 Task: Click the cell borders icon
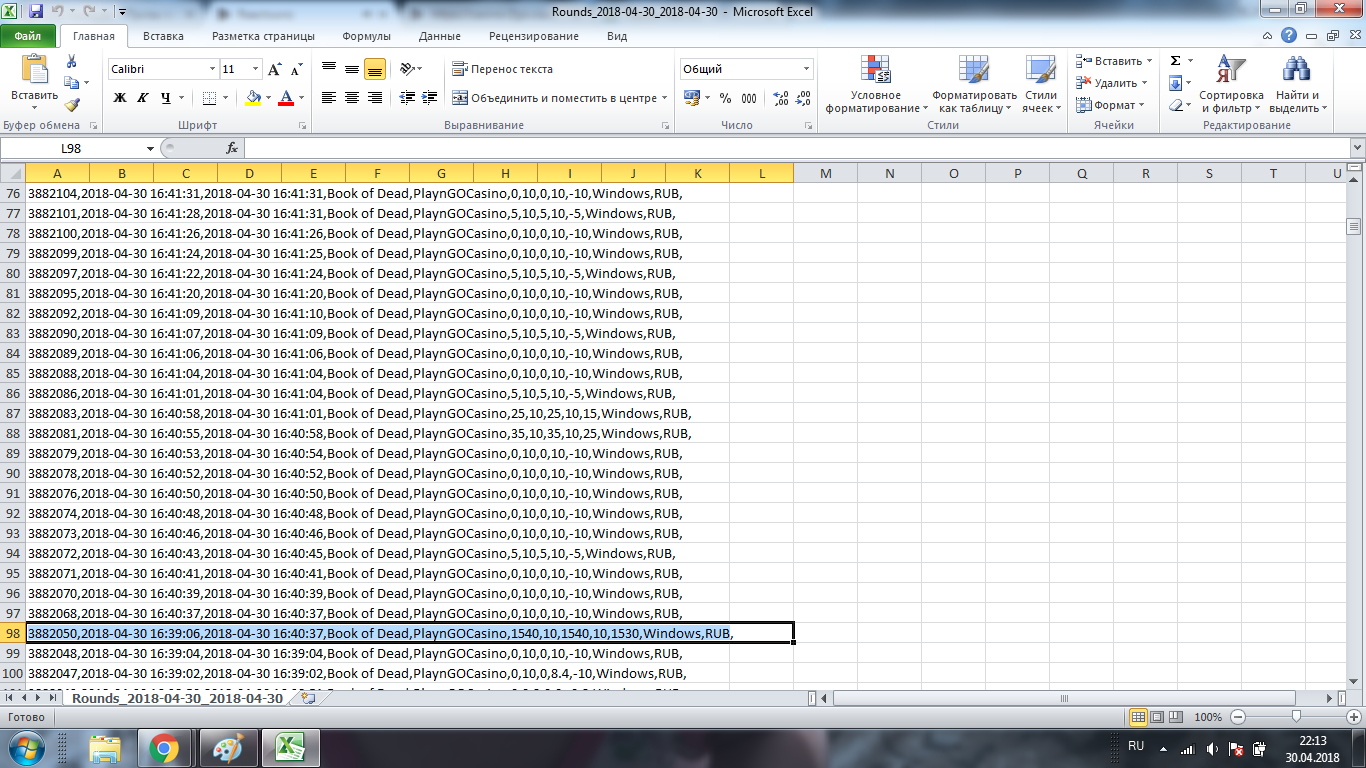tap(209, 98)
